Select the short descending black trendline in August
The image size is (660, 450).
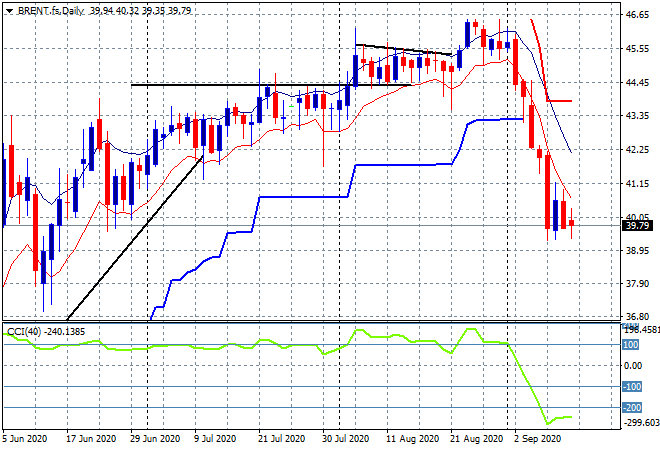[403, 50]
